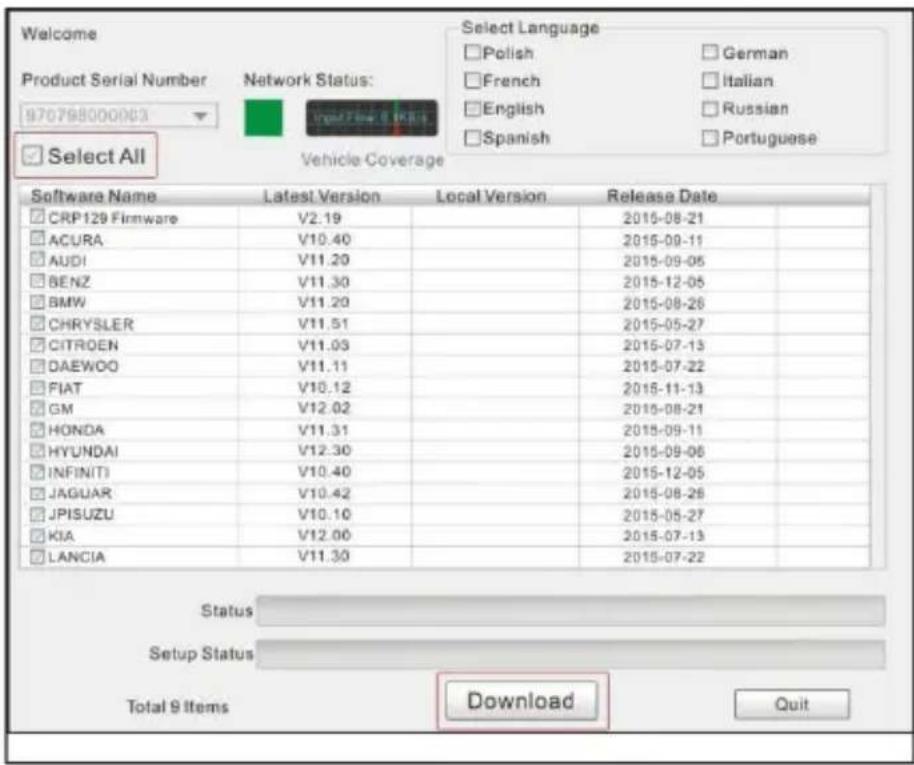Click the green network status indicator
This screenshot has height=765, width=914.
tap(263, 118)
